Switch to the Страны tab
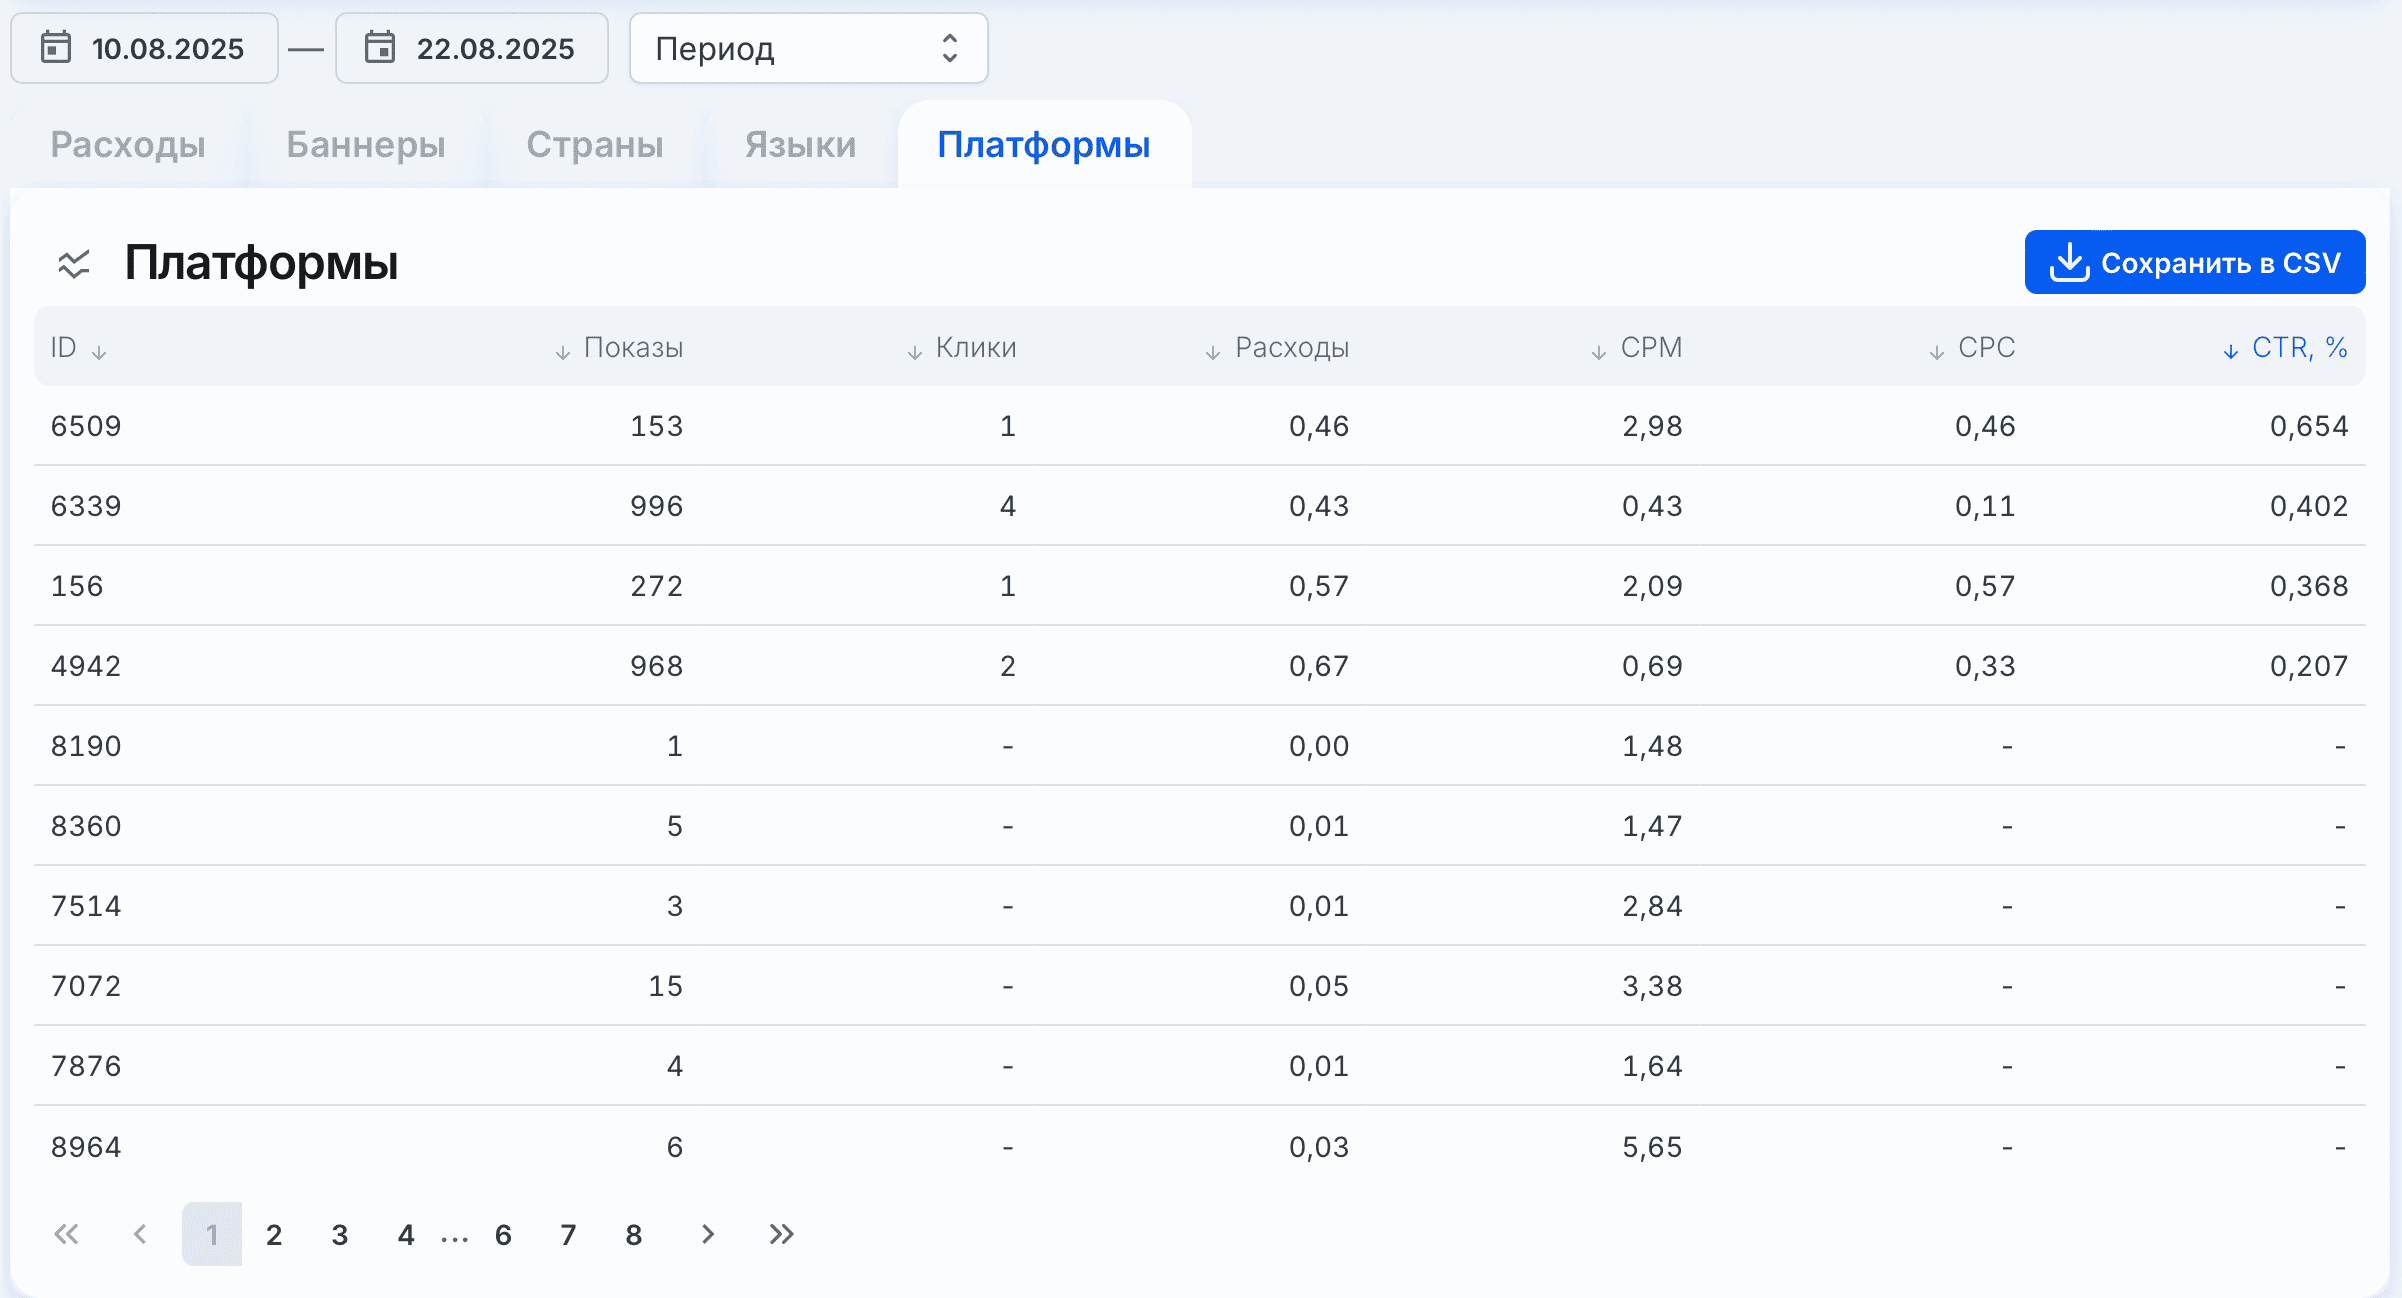The height and width of the screenshot is (1298, 2402). (x=595, y=145)
